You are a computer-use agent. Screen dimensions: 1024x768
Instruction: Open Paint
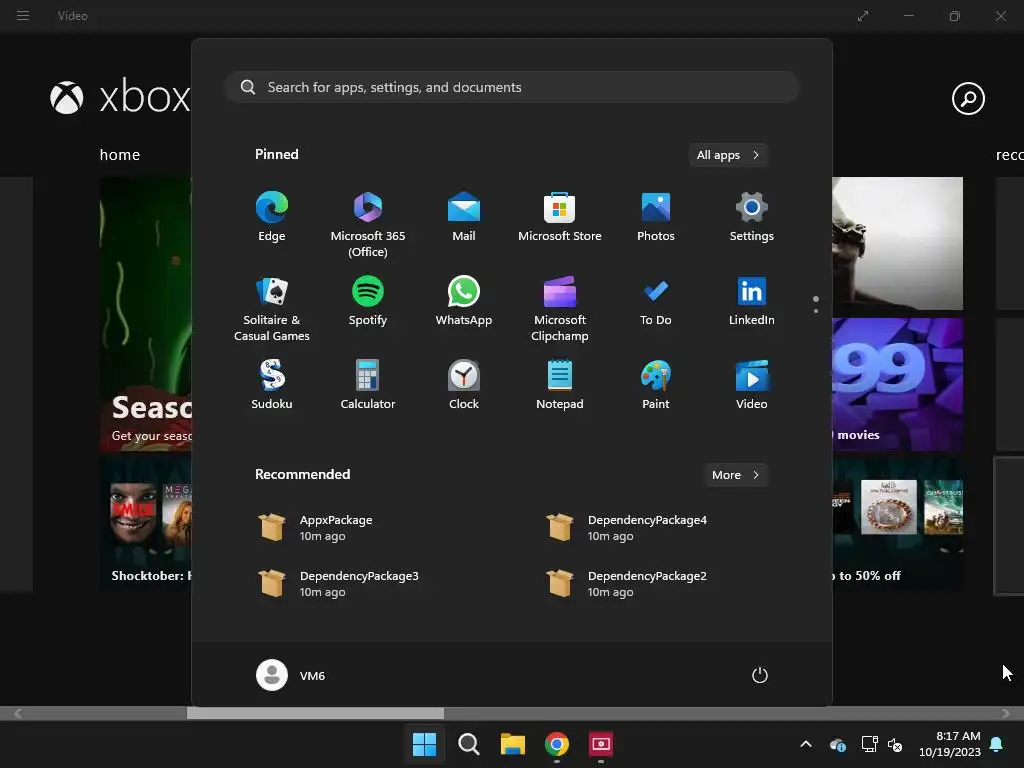656,385
